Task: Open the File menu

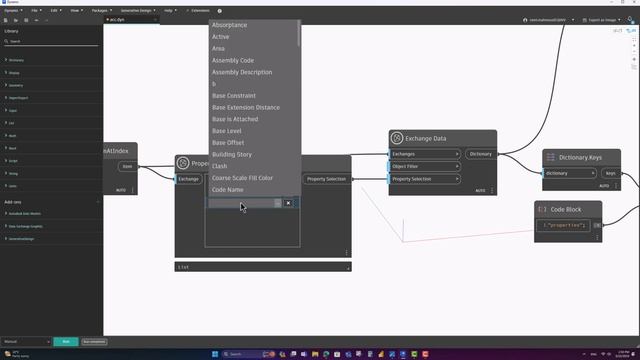Action: tap(37, 11)
